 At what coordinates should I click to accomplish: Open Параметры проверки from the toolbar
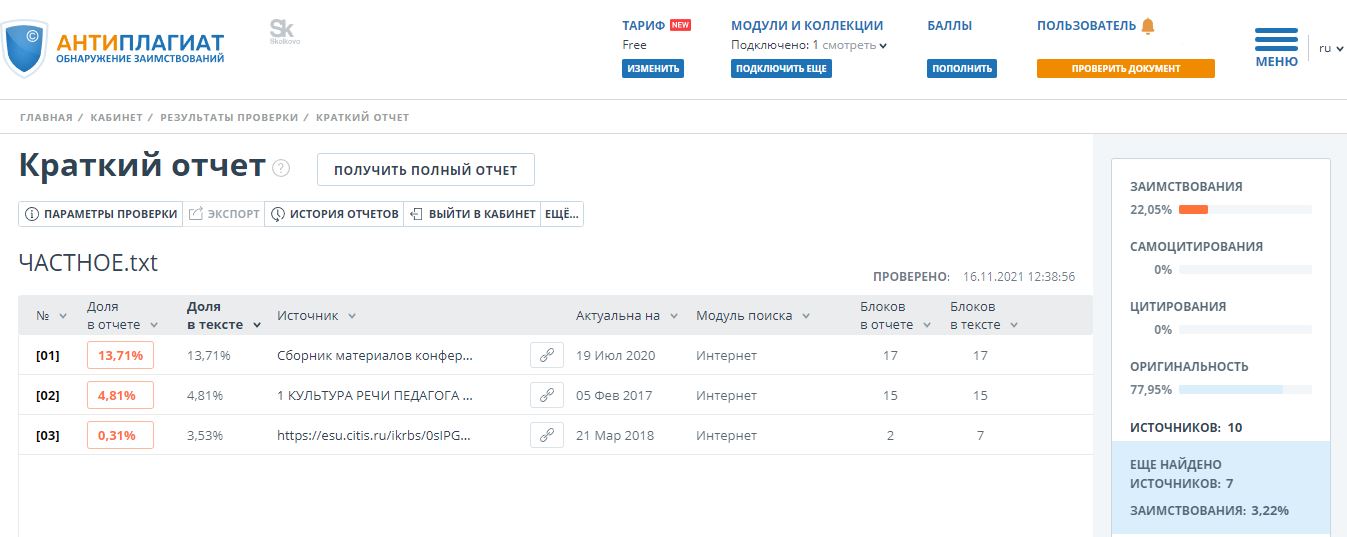coord(101,214)
